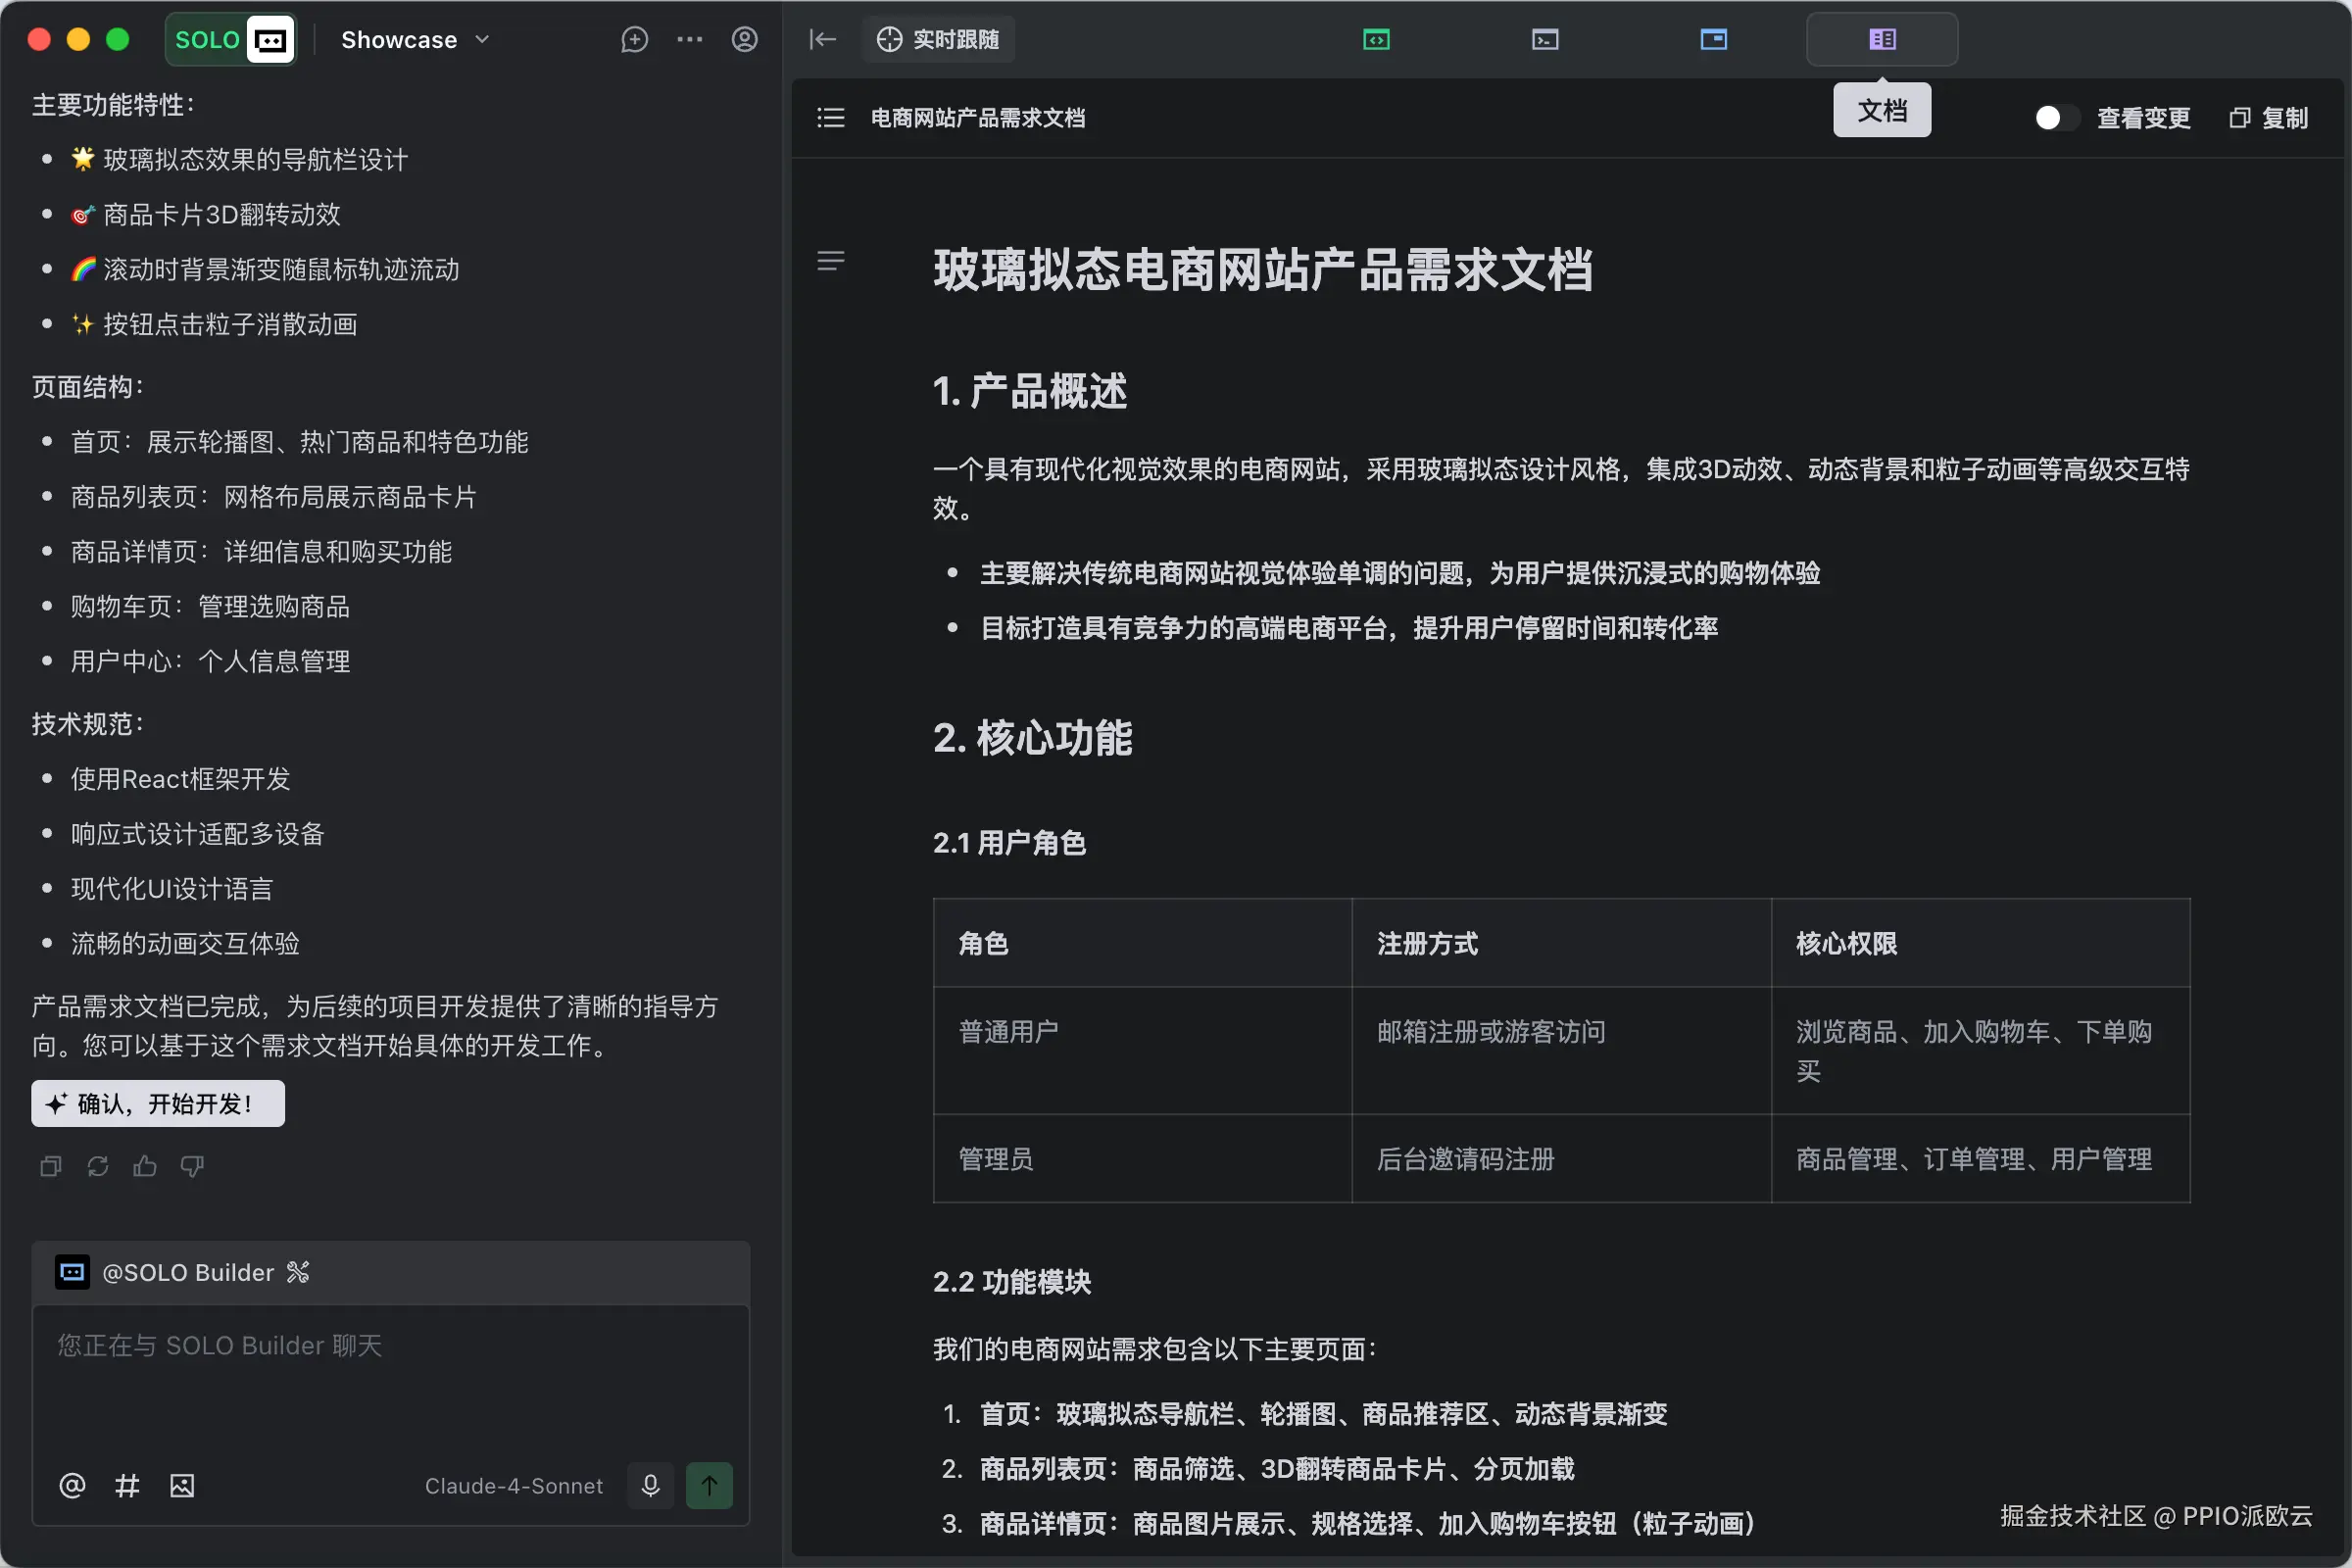
Task: Open the document outline list icon
Action: 830,118
